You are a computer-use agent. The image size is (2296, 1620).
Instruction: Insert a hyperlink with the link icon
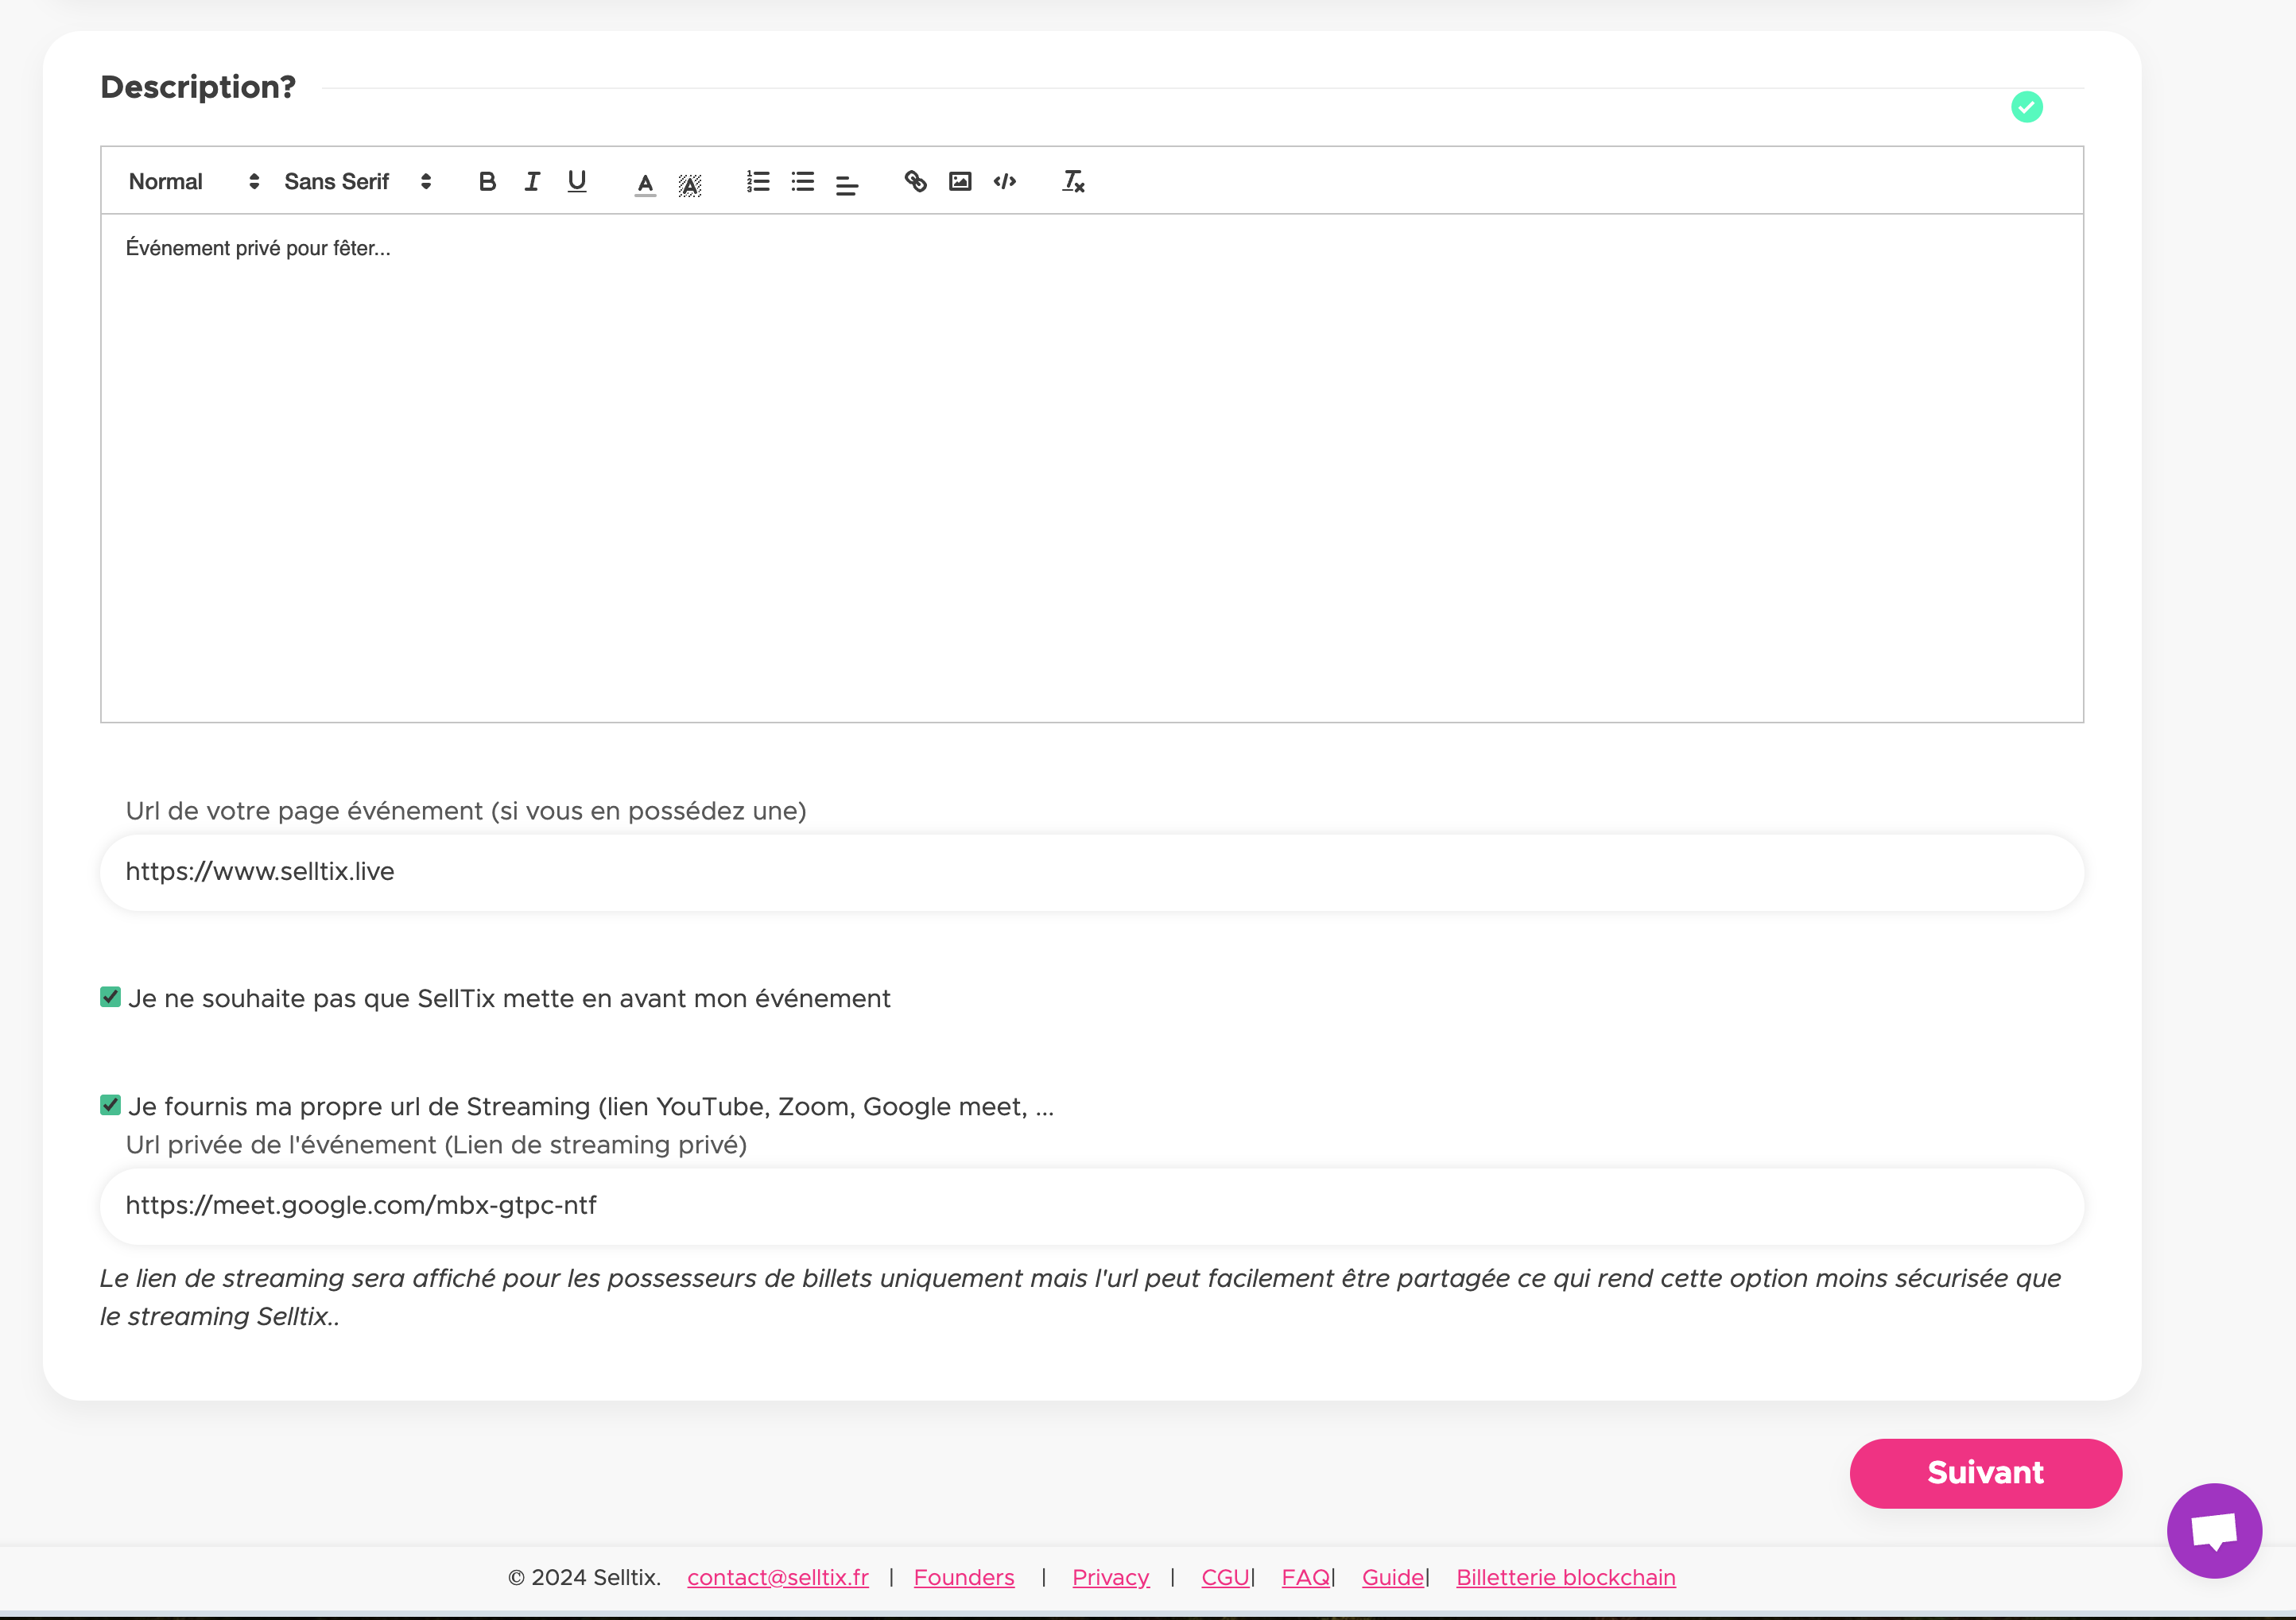tap(915, 182)
